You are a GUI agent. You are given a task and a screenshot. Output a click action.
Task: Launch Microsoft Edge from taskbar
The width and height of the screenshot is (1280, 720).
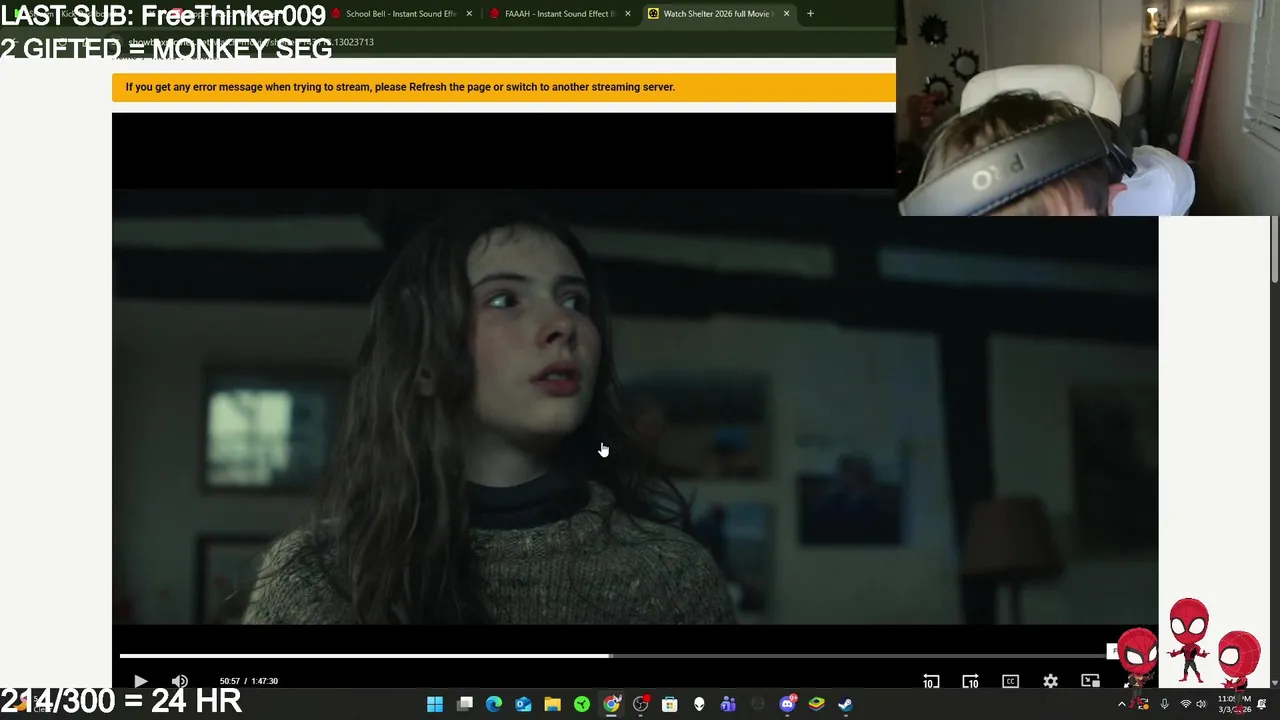tap(494, 705)
